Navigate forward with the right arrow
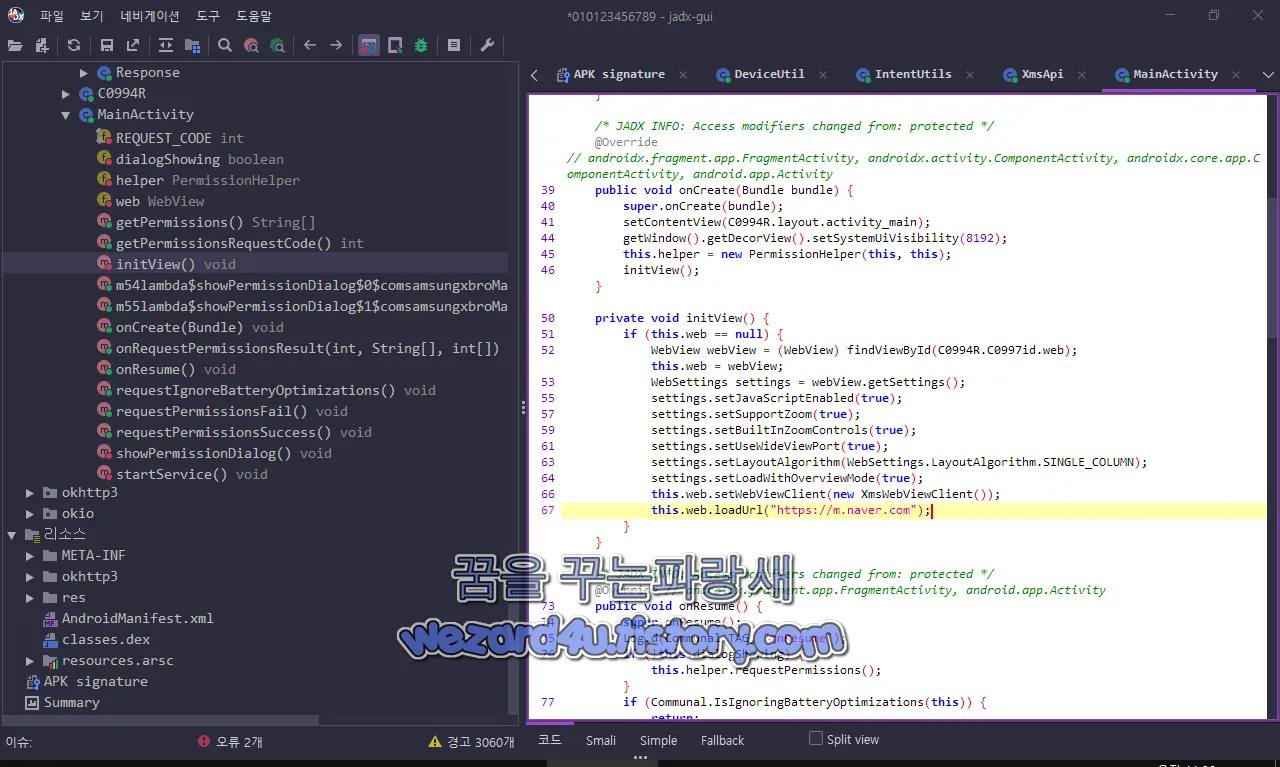Screen dimensions: 1280x767 (x=336, y=45)
